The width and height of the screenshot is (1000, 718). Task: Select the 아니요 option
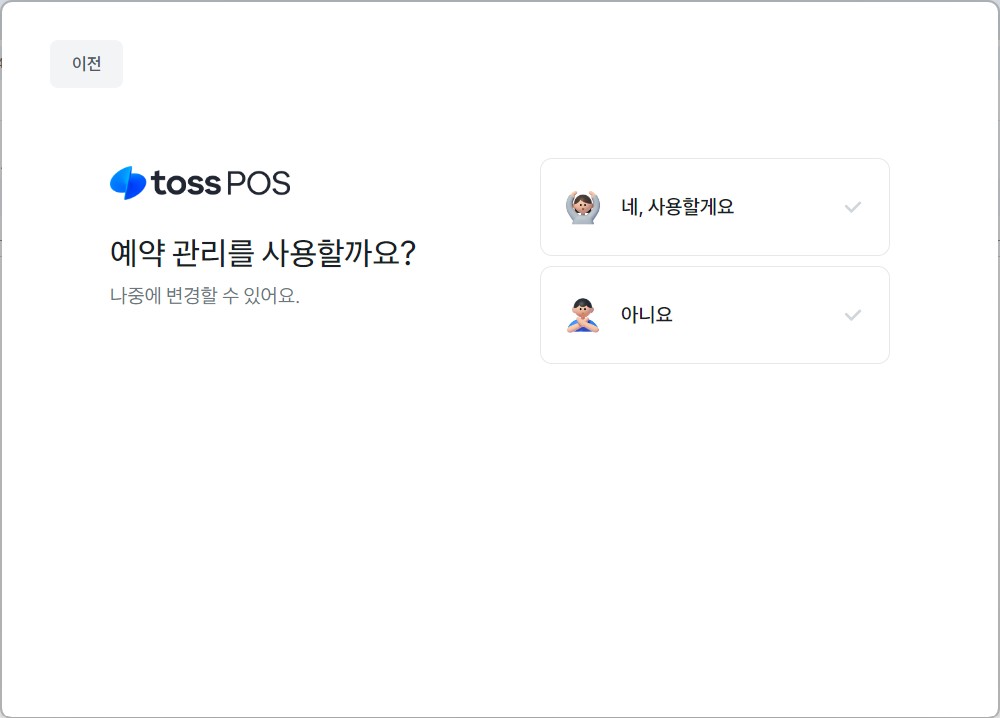pyautogui.click(x=714, y=315)
